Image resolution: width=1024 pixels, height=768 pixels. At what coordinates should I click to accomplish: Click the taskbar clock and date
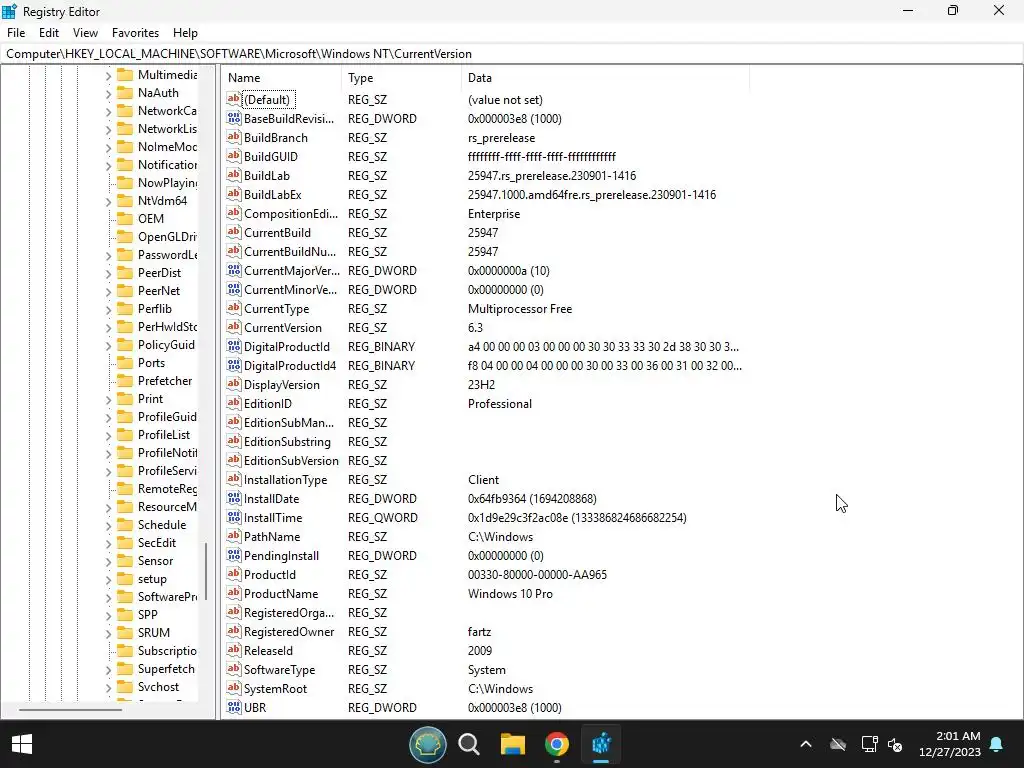(950, 744)
